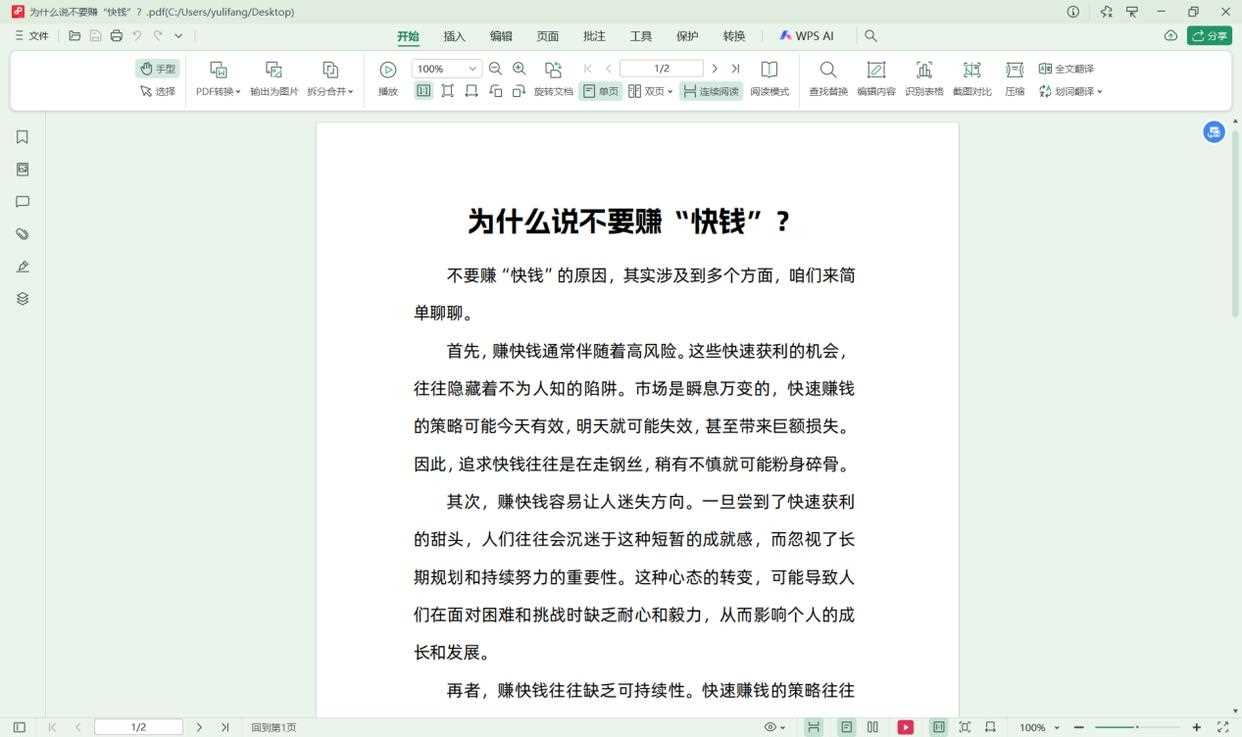This screenshot has height=737, width=1242.
Task: Enable Reading Mode (阅读模式)
Action: [769, 78]
